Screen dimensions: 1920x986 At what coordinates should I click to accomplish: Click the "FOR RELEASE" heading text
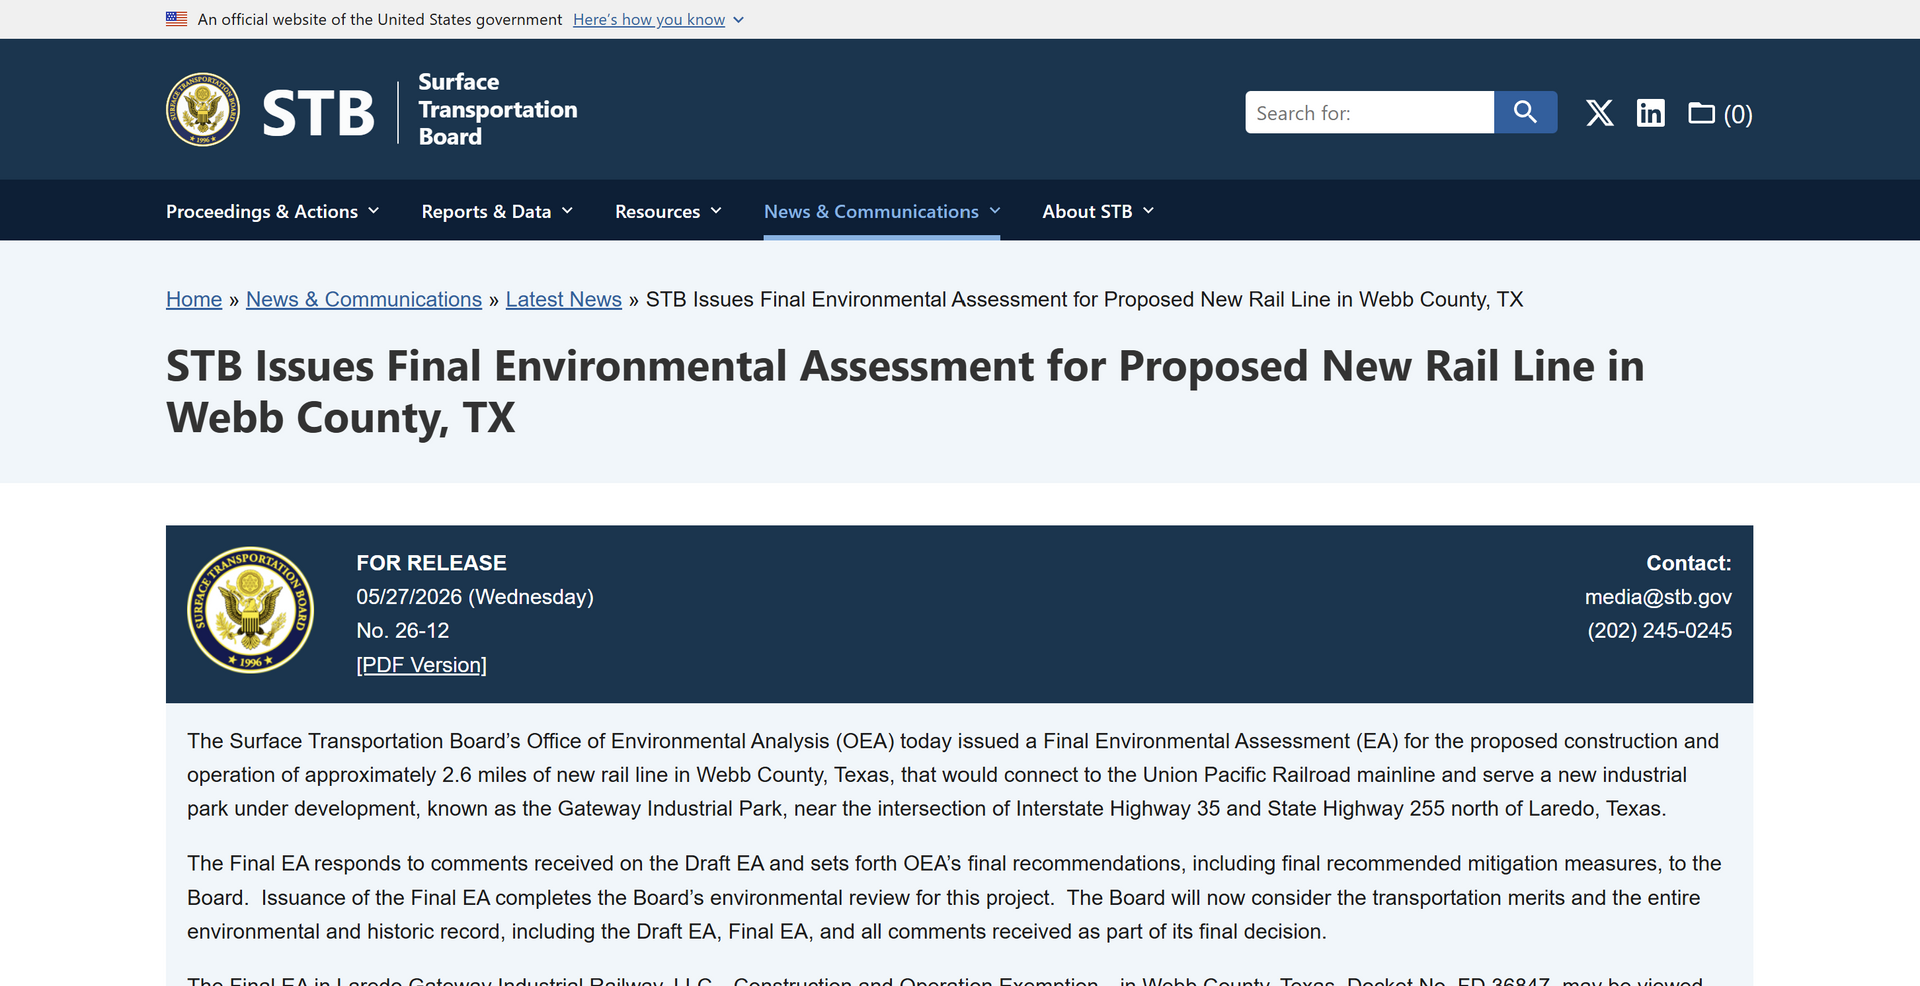(431, 563)
